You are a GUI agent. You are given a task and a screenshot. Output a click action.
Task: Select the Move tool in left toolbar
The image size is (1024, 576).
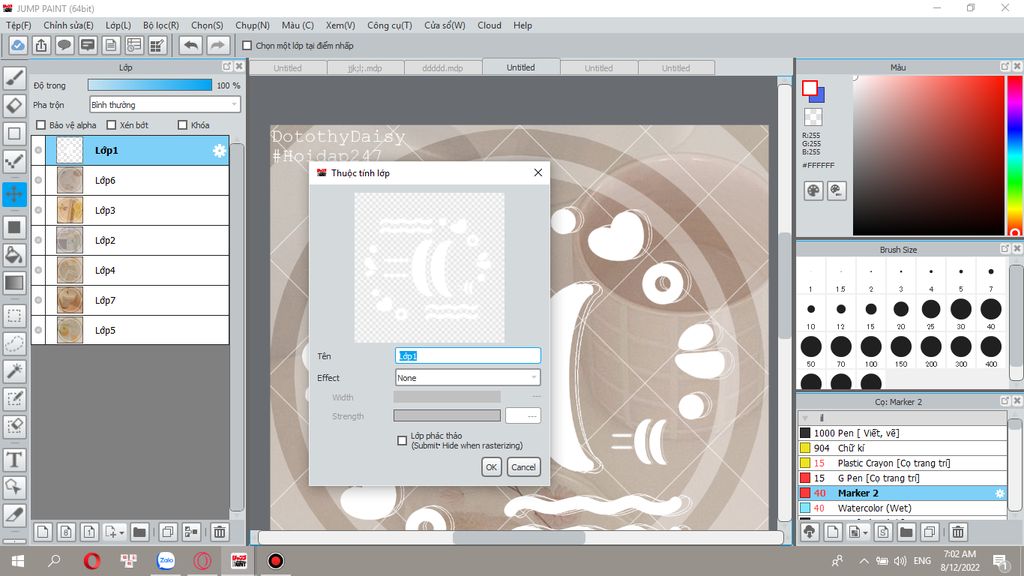point(14,194)
